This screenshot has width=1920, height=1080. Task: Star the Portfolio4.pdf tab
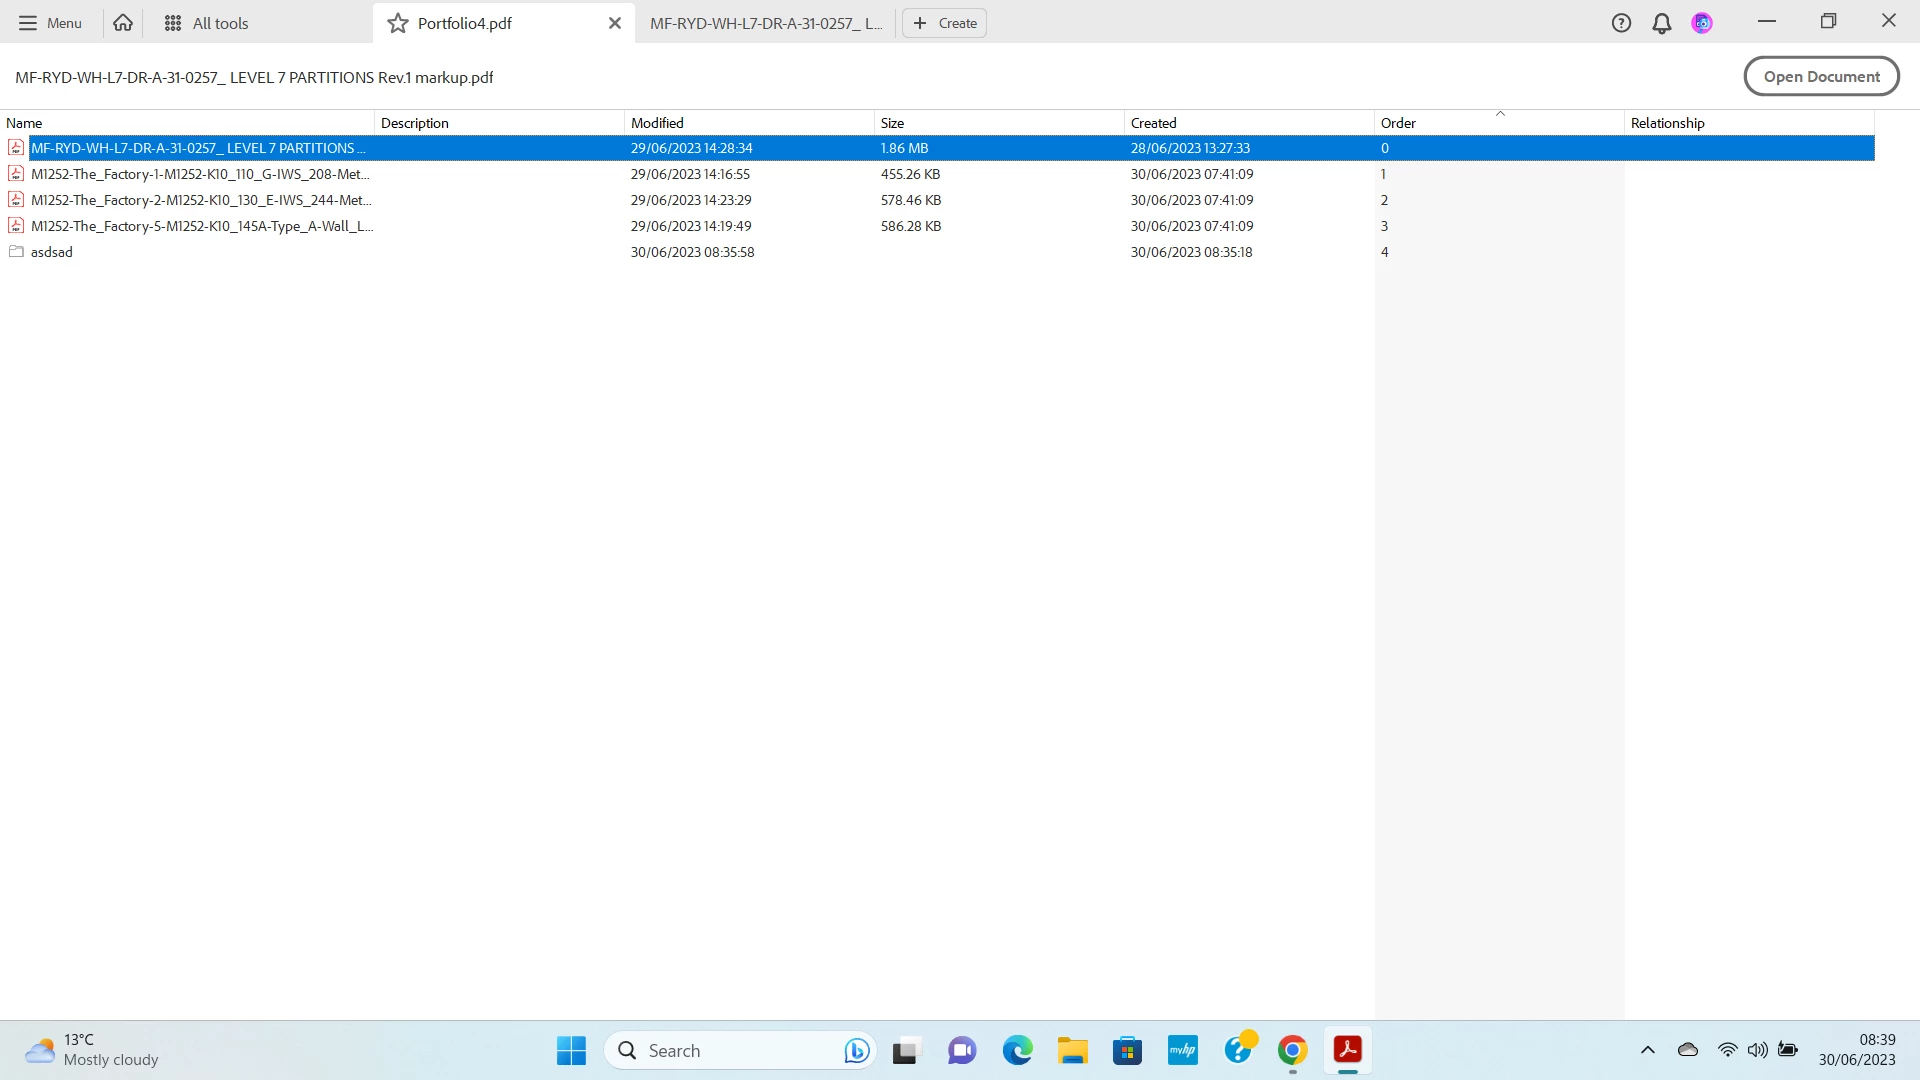398,23
